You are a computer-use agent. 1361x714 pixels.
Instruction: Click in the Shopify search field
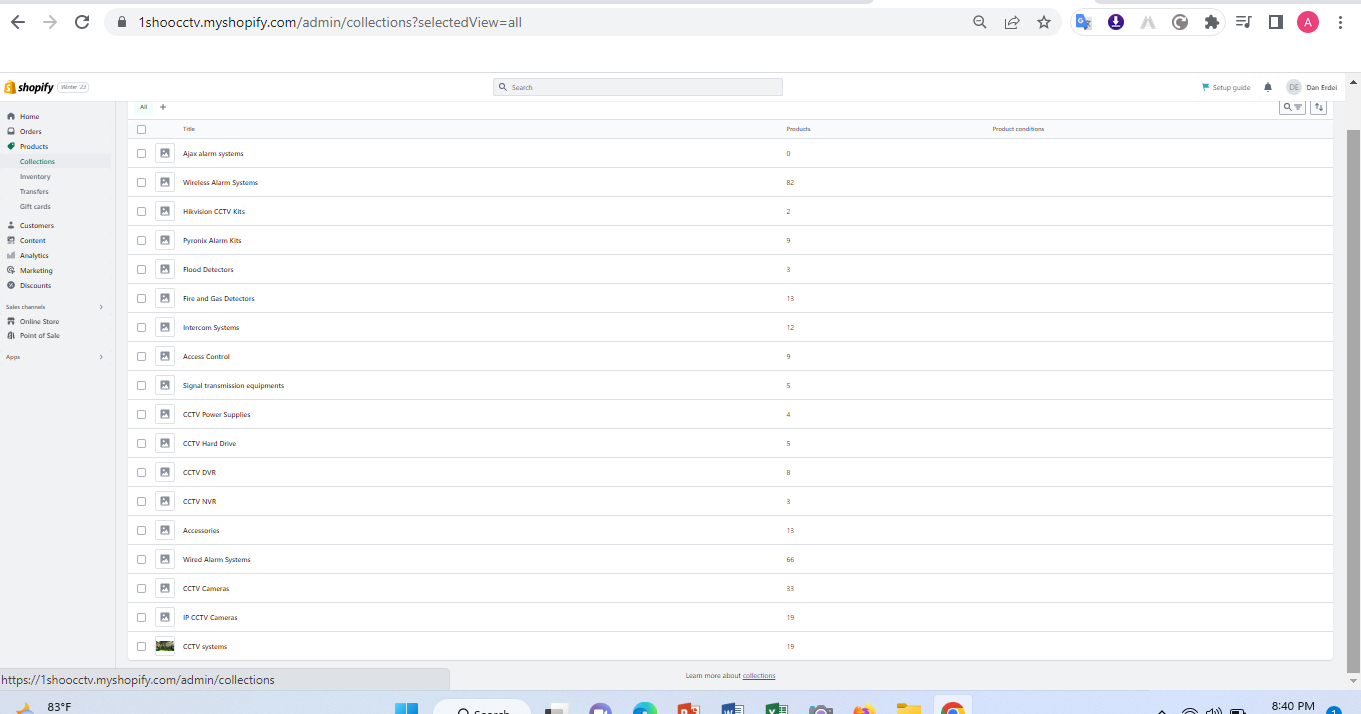(640, 87)
